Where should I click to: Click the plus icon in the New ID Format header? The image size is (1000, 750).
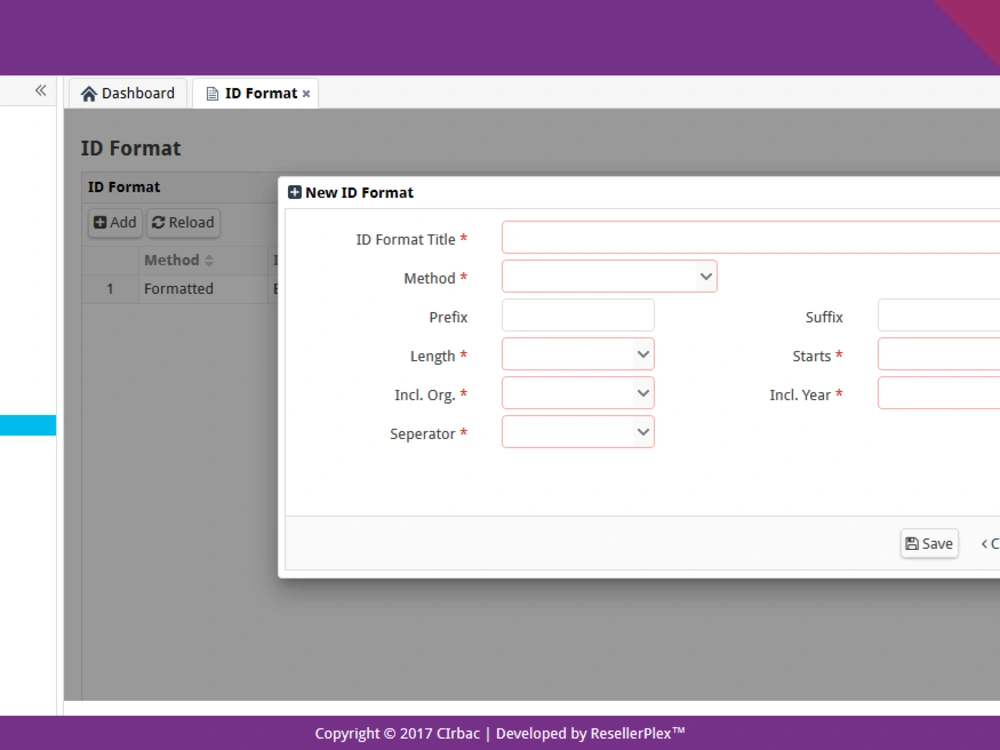tap(294, 191)
